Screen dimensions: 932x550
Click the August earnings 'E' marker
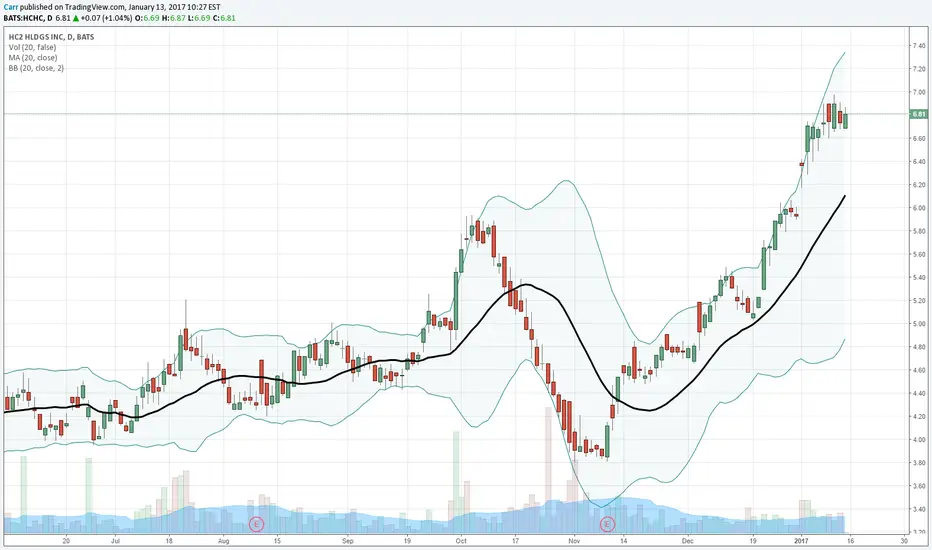point(256,524)
